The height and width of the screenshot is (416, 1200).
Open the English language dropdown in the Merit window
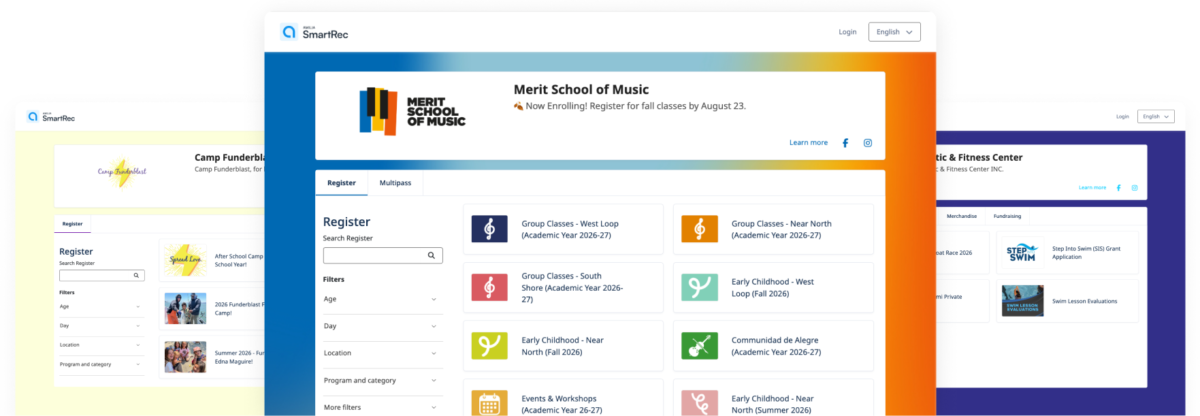click(894, 32)
